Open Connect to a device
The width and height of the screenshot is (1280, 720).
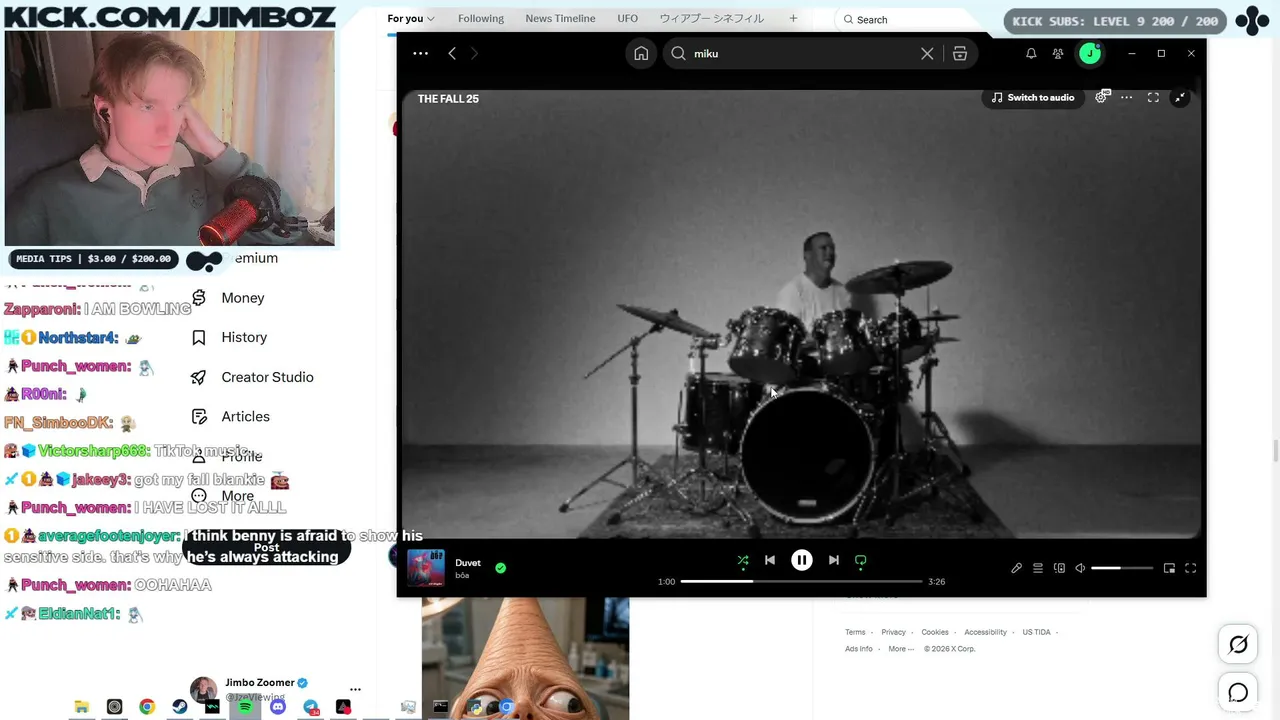pyautogui.click(x=1060, y=568)
